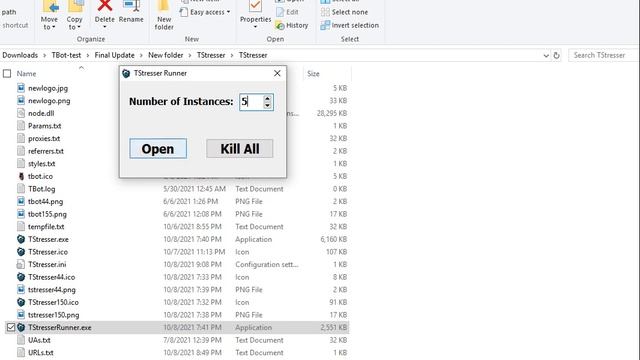Click the TStresser Runner title icon

tap(126, 73)
